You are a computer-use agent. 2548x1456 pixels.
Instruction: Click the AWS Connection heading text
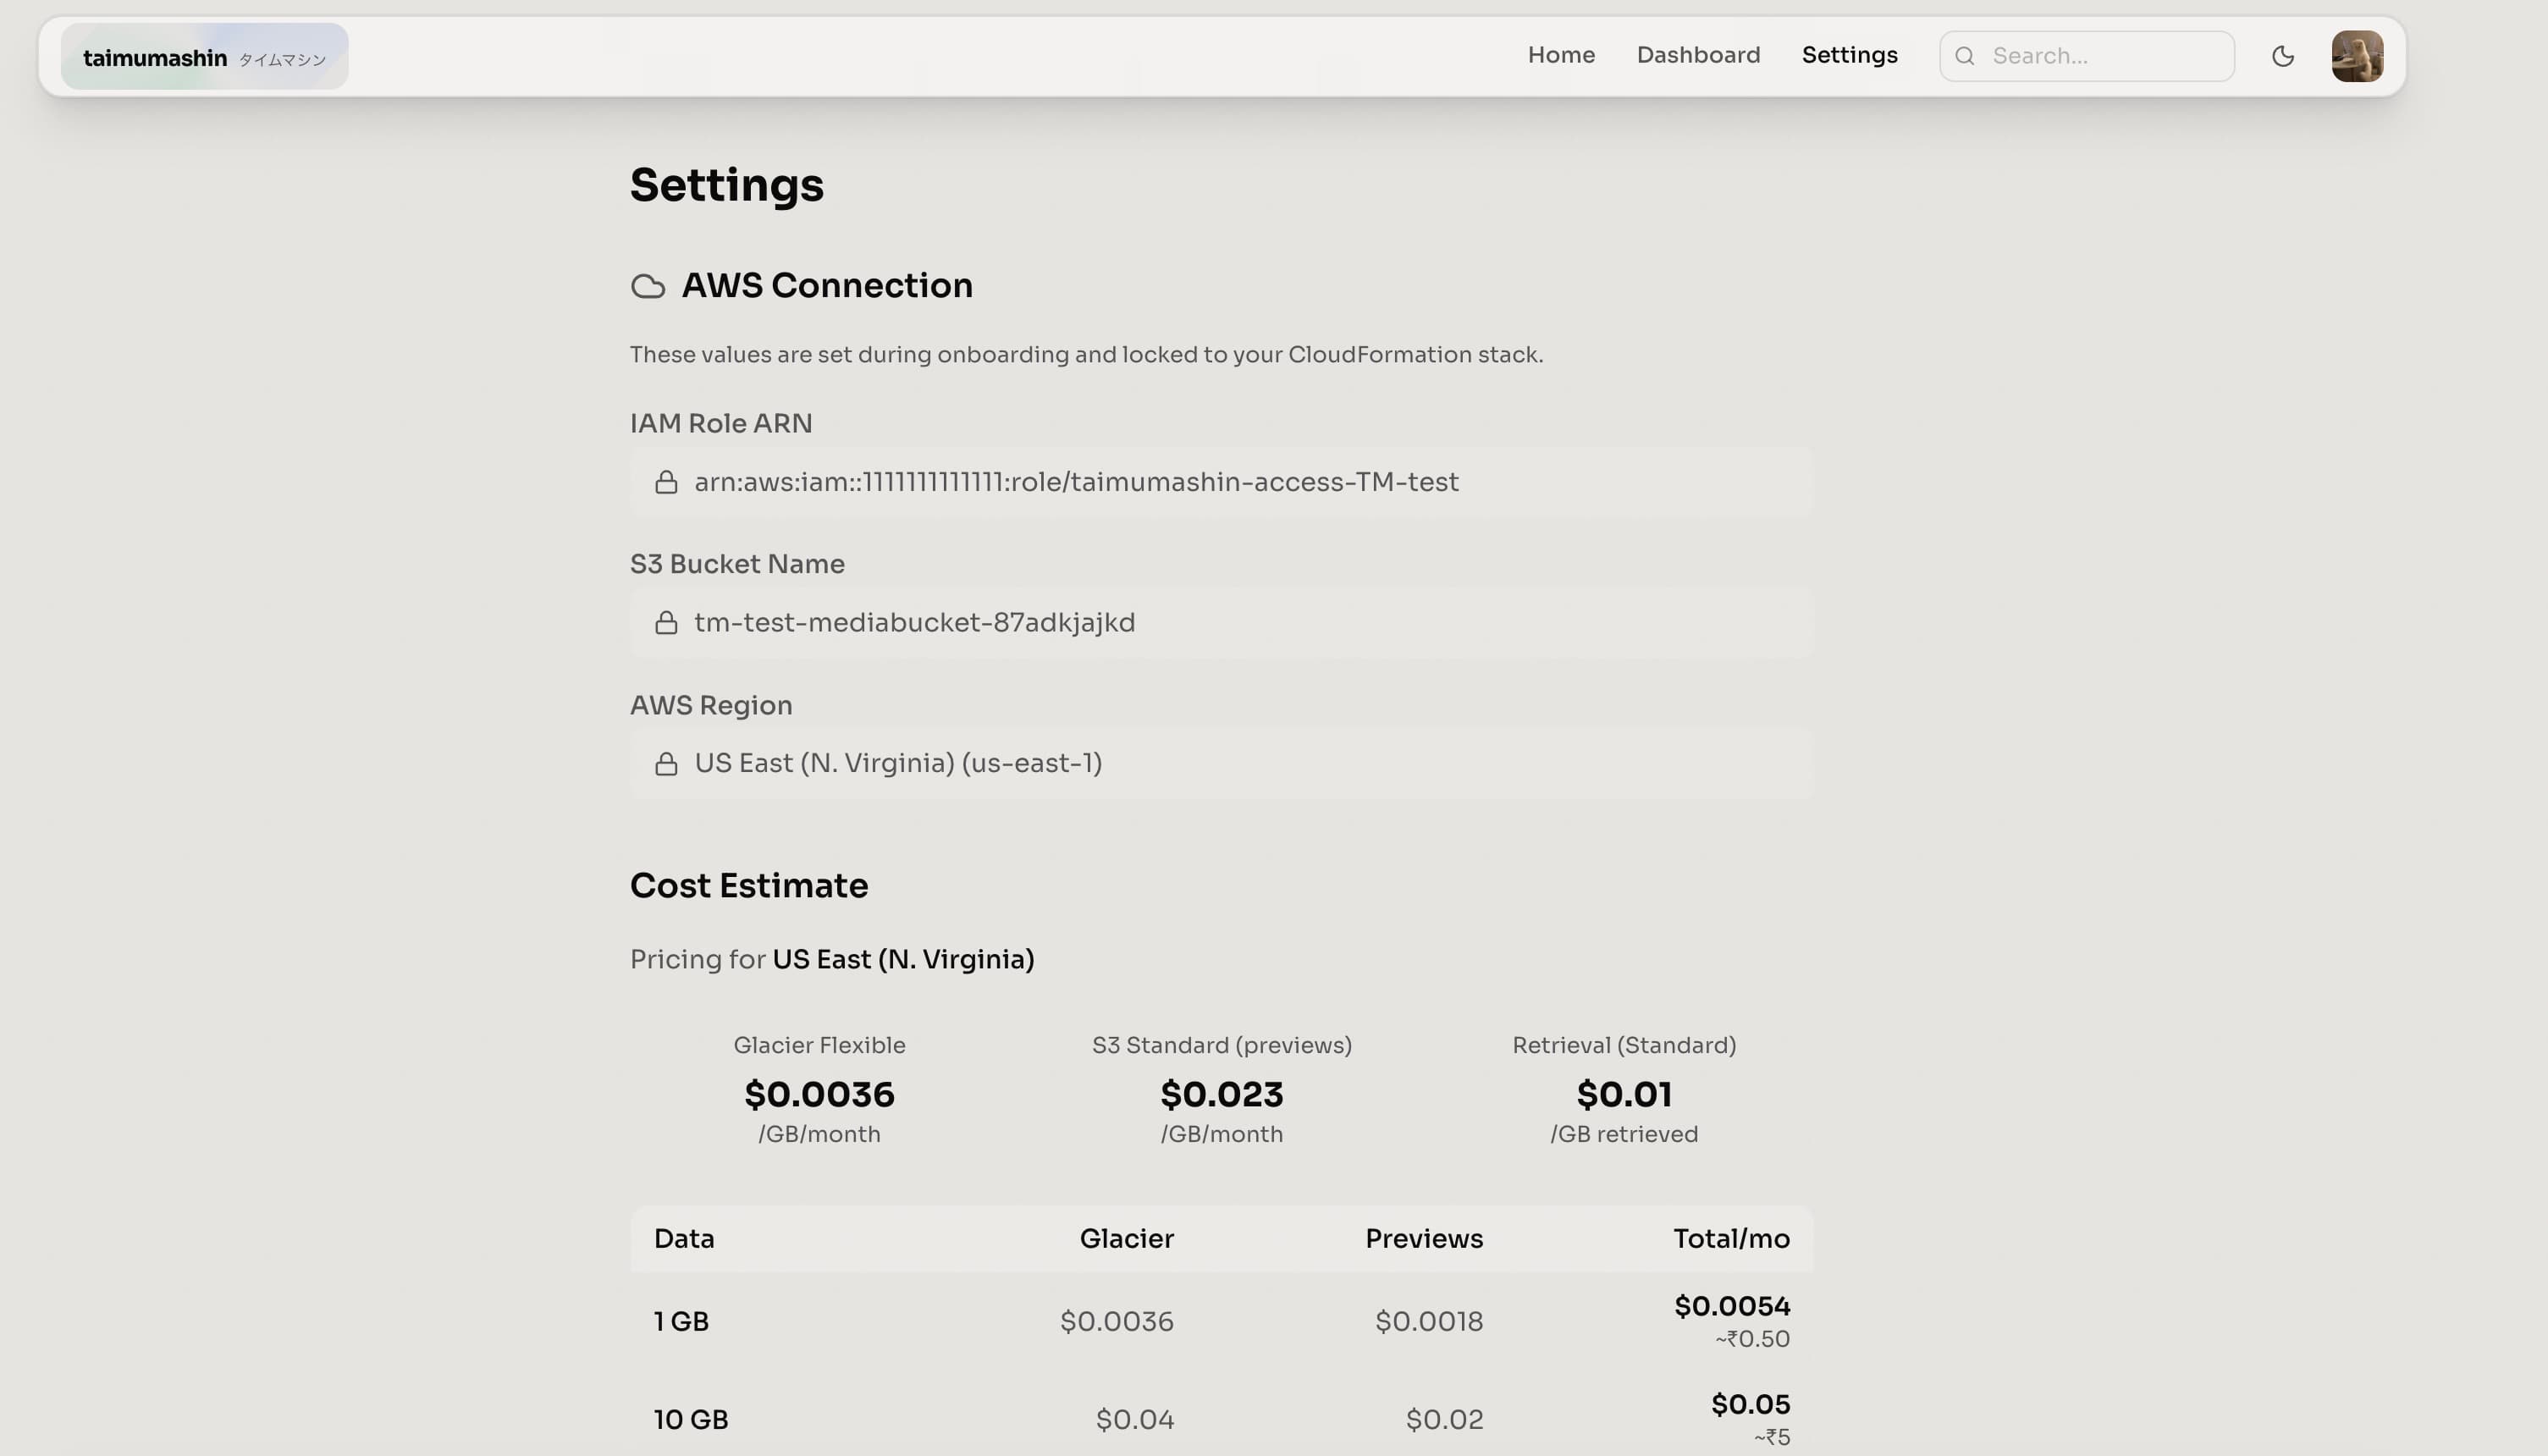(x=827, y=286)
